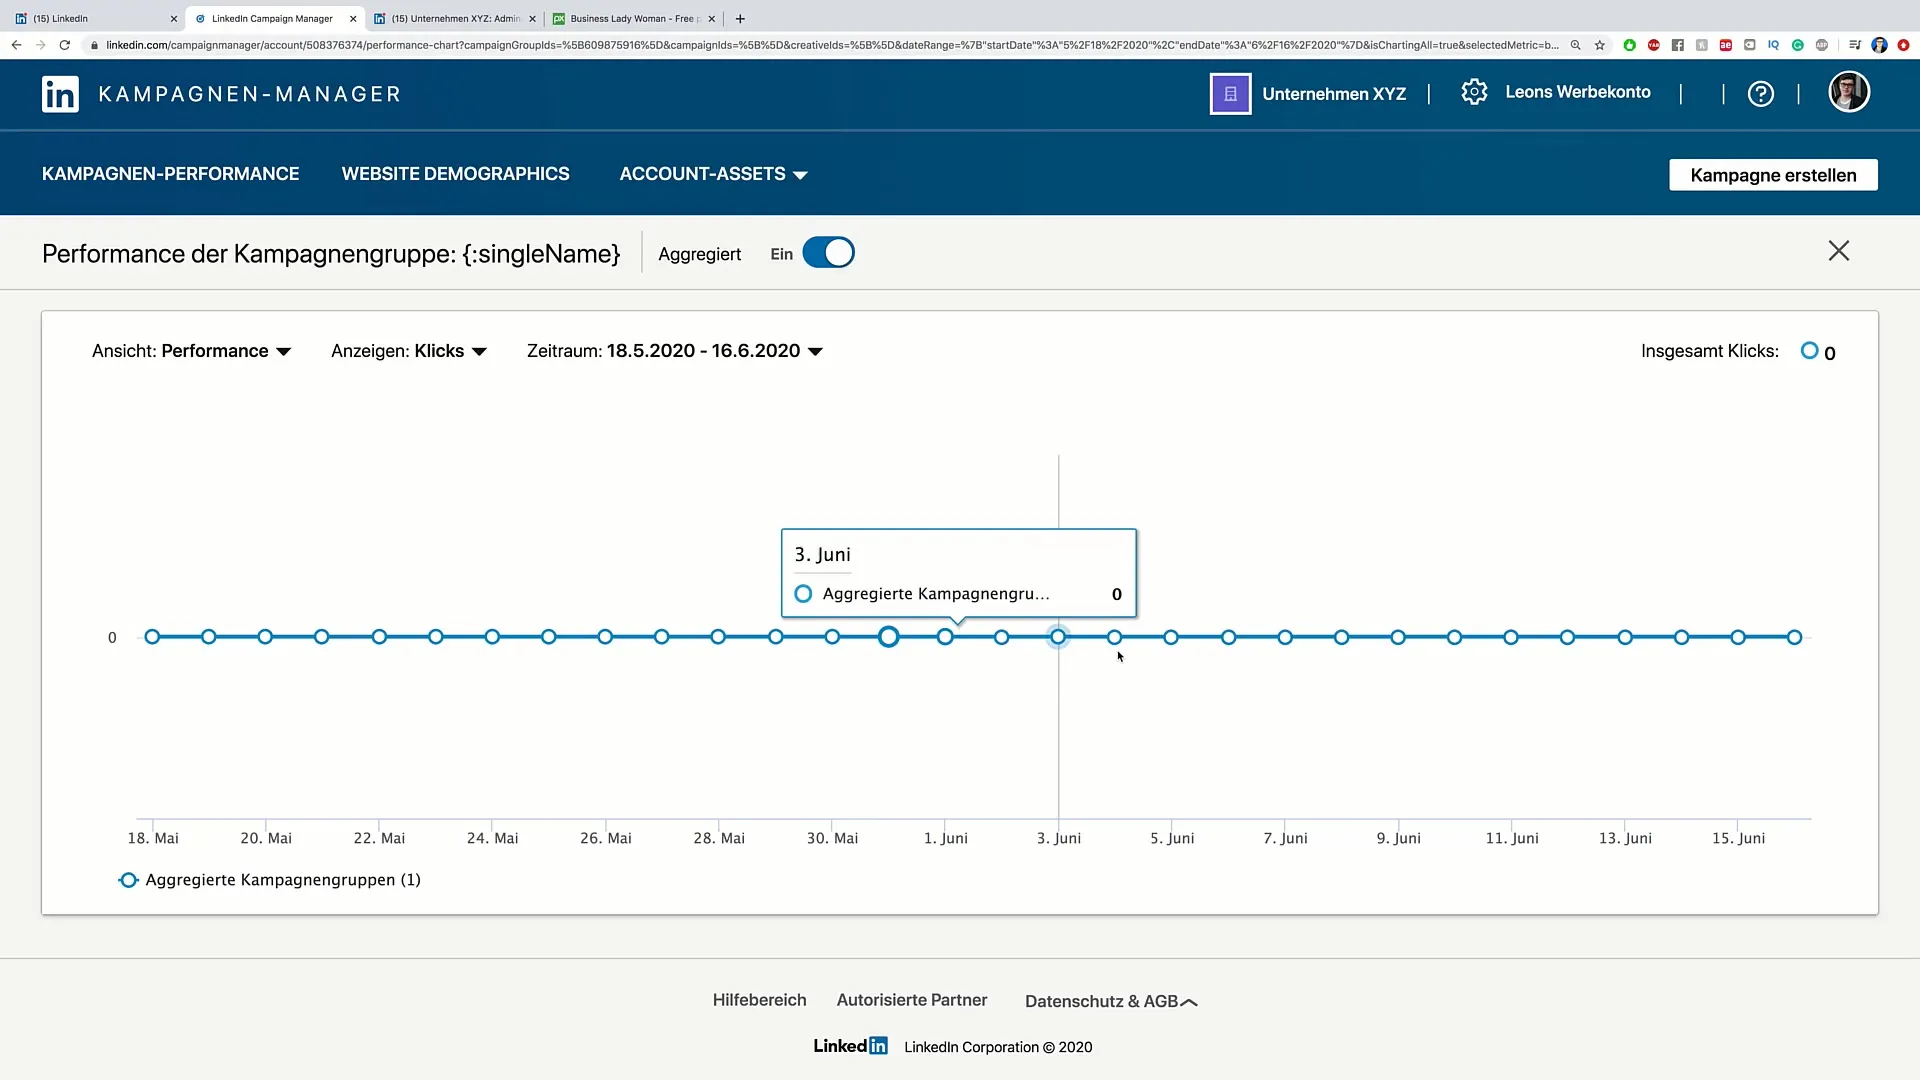Click the 1. Juni axis label

[945, 838]
